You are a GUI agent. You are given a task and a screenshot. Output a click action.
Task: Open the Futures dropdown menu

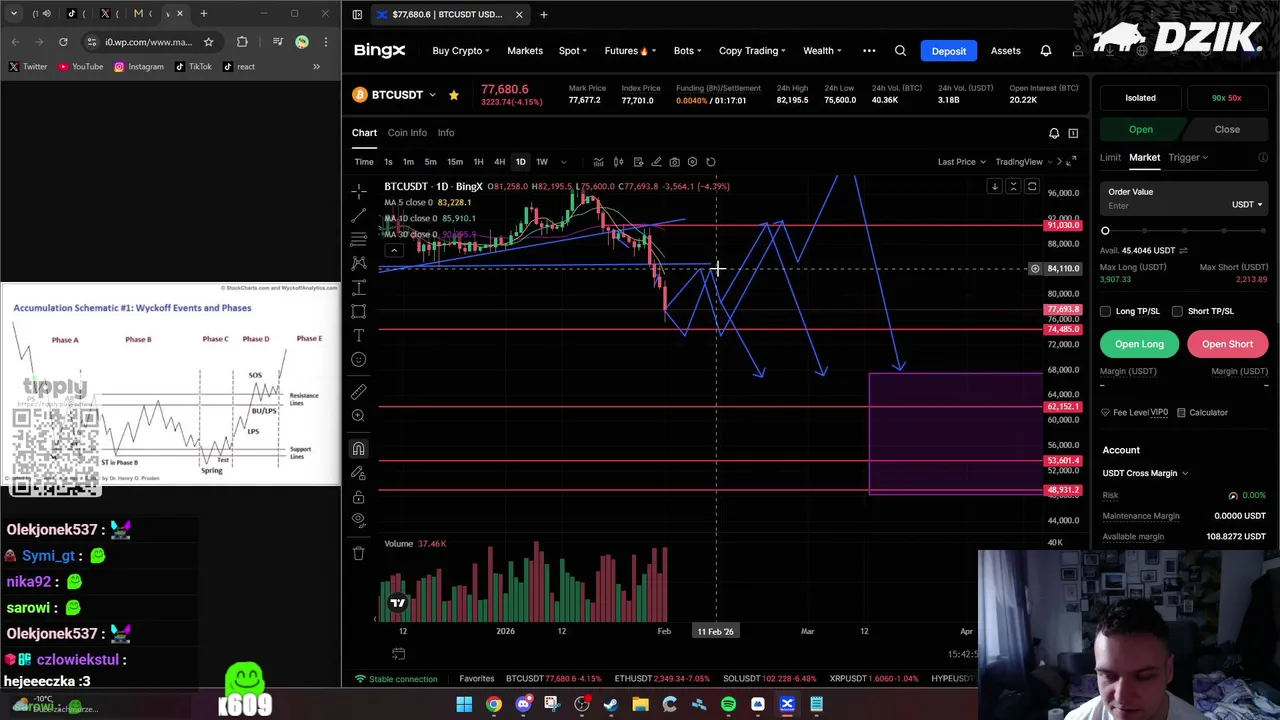pos(630,51)
